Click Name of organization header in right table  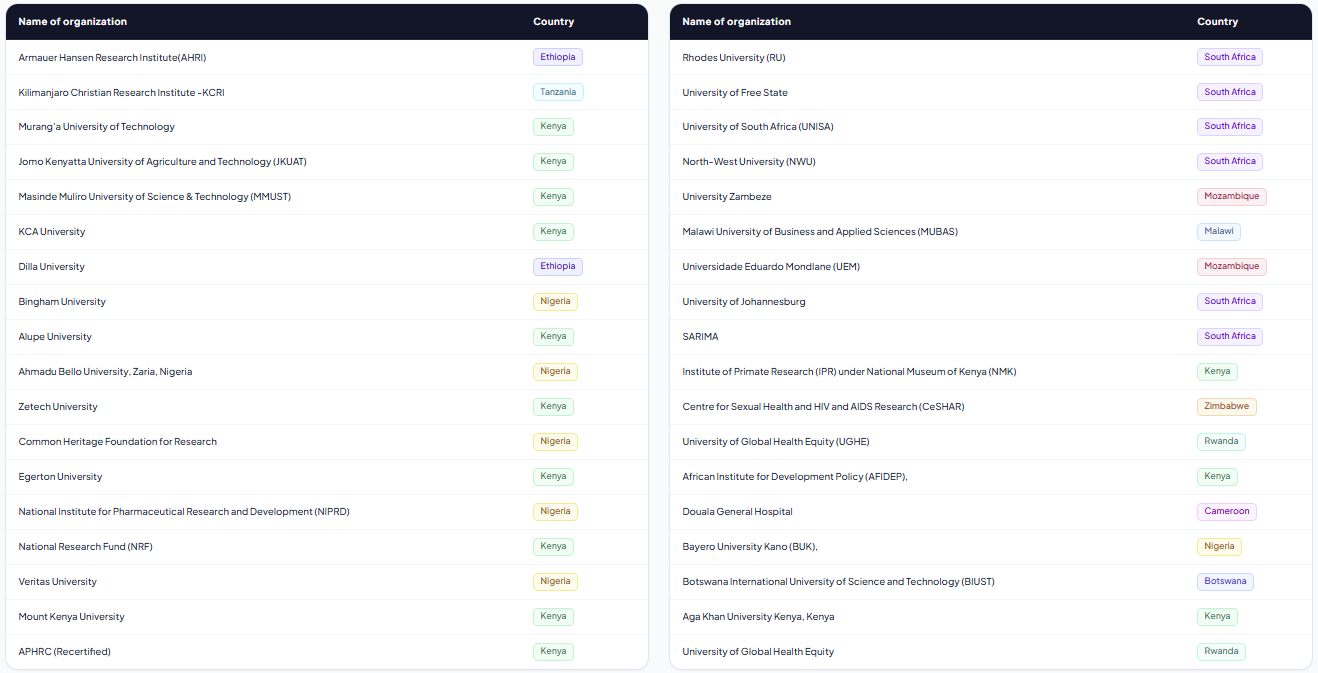737,22
